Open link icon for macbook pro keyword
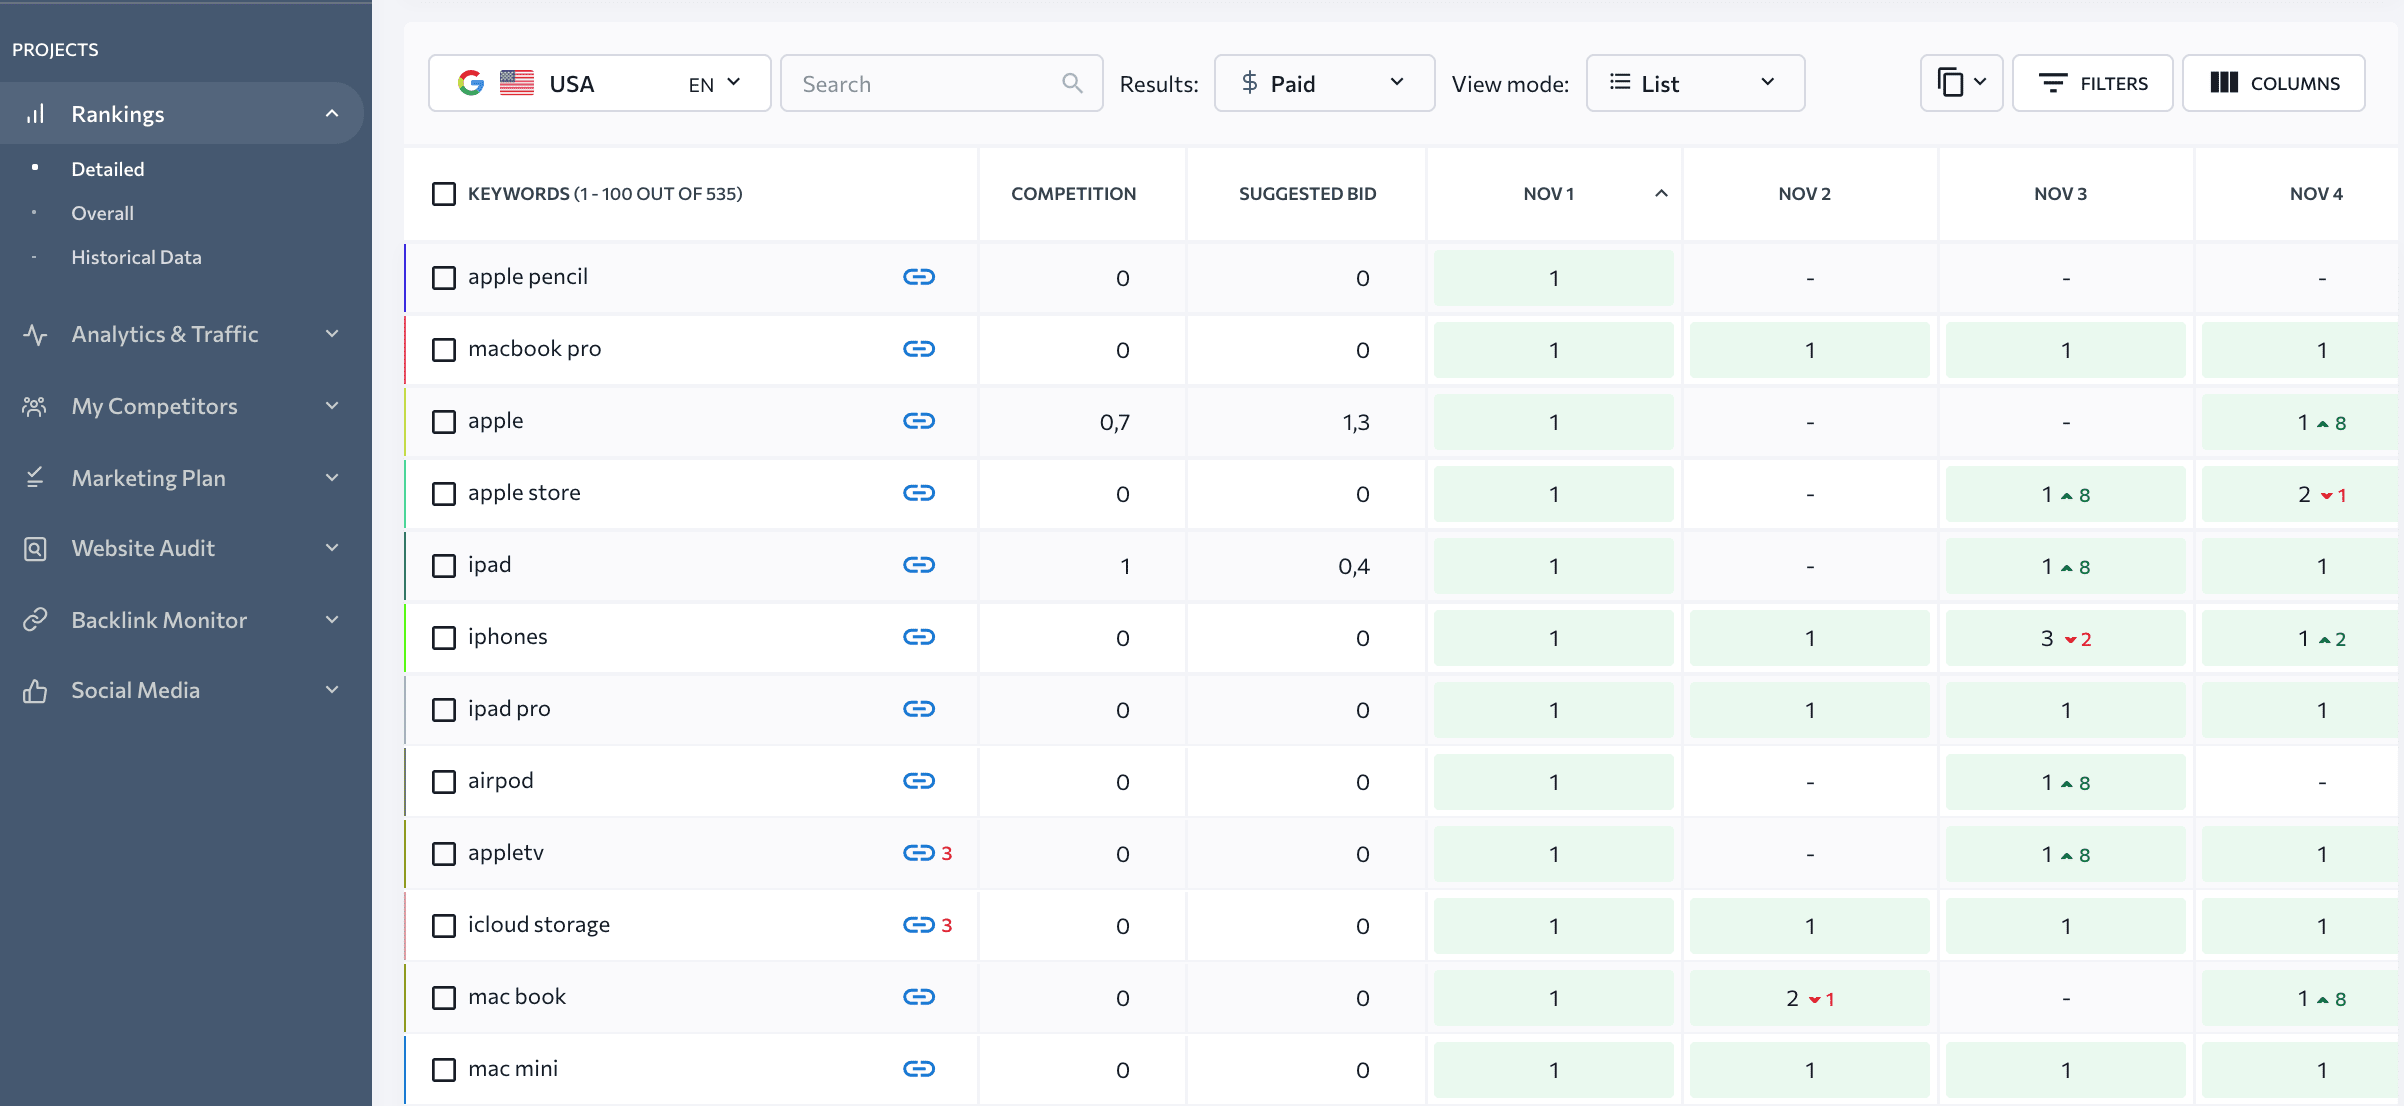This screenshot has height=1106, width=2404. [x=918, y=349]
